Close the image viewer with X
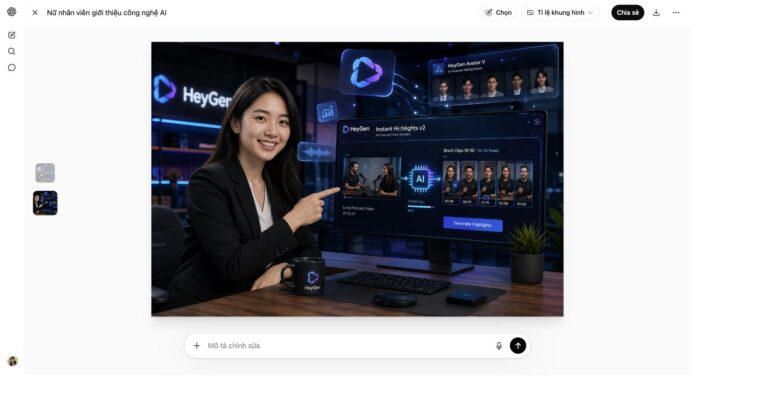Viewport: 768px width, 416px height. [35, 13]
